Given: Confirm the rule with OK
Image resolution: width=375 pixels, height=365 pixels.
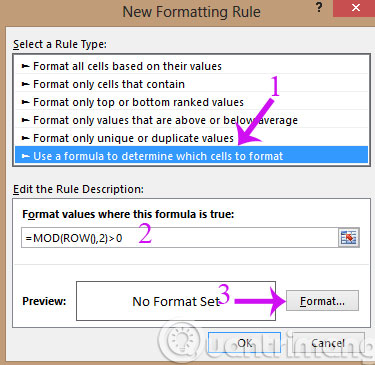Looking at the screenshot, I should click(x=244, y=342).
